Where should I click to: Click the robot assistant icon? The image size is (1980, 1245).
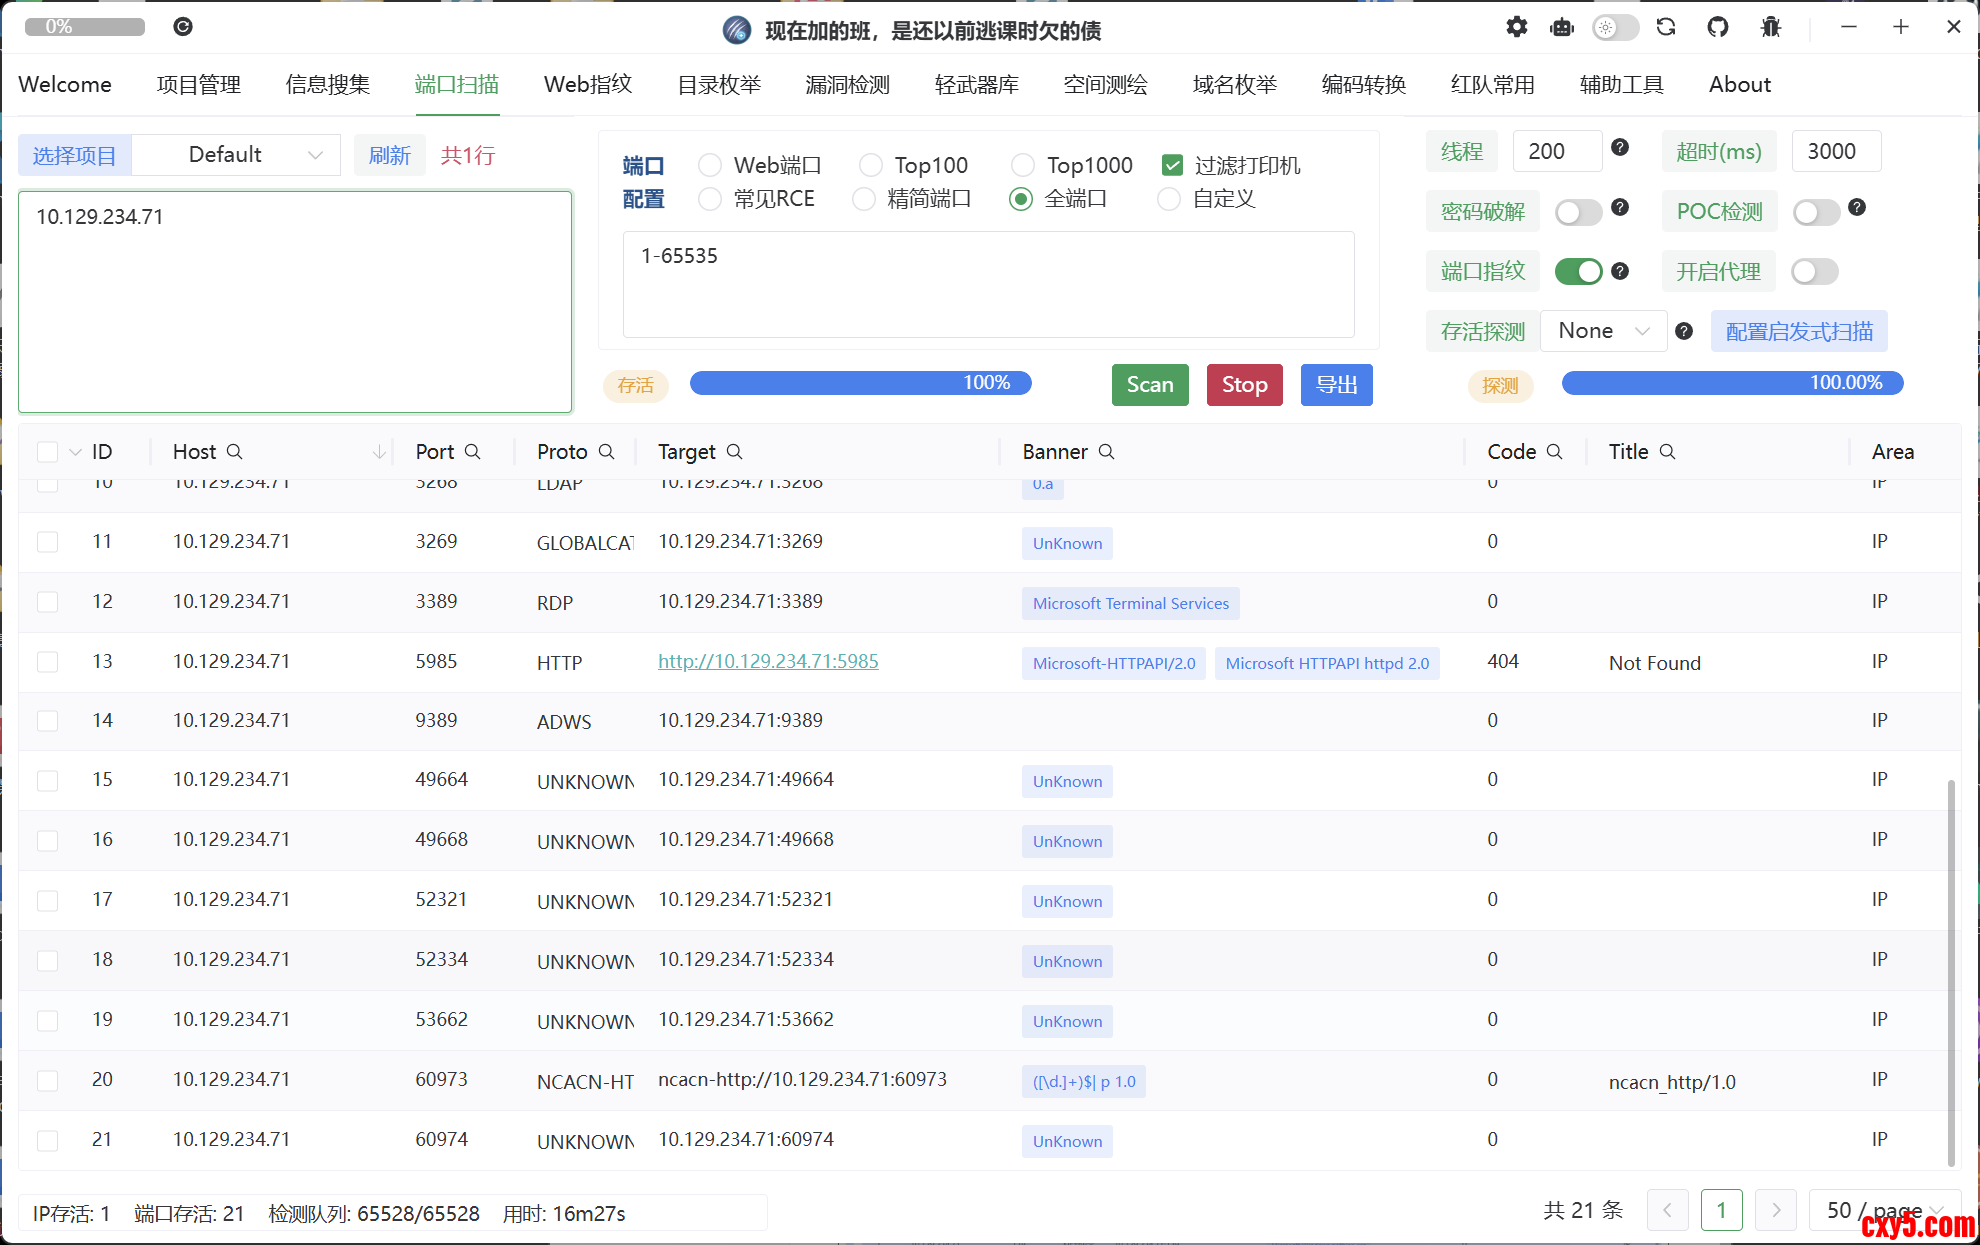tap(1562, 27)
